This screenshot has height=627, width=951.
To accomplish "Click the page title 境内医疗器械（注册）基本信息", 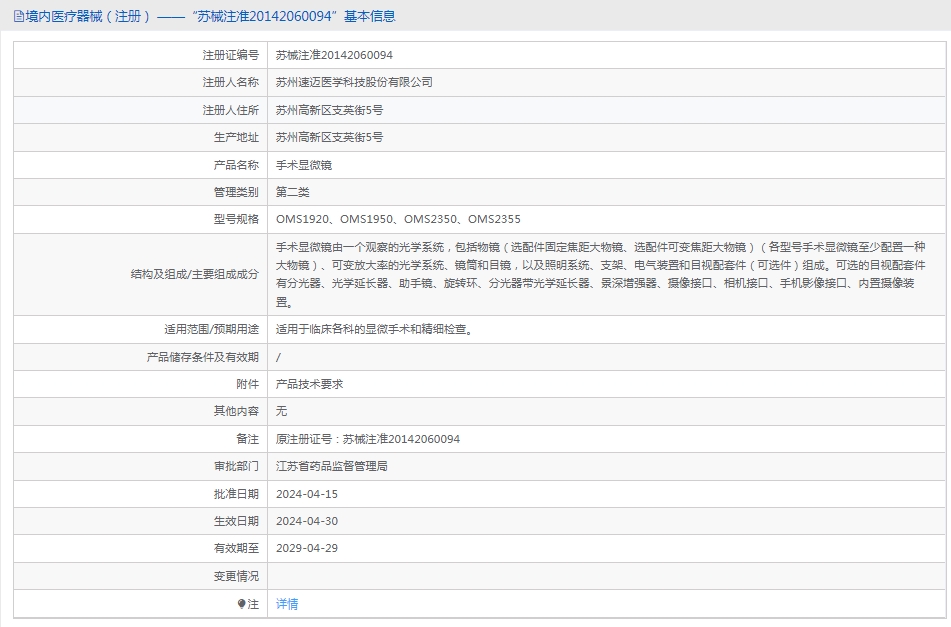I will click(210, 16).
